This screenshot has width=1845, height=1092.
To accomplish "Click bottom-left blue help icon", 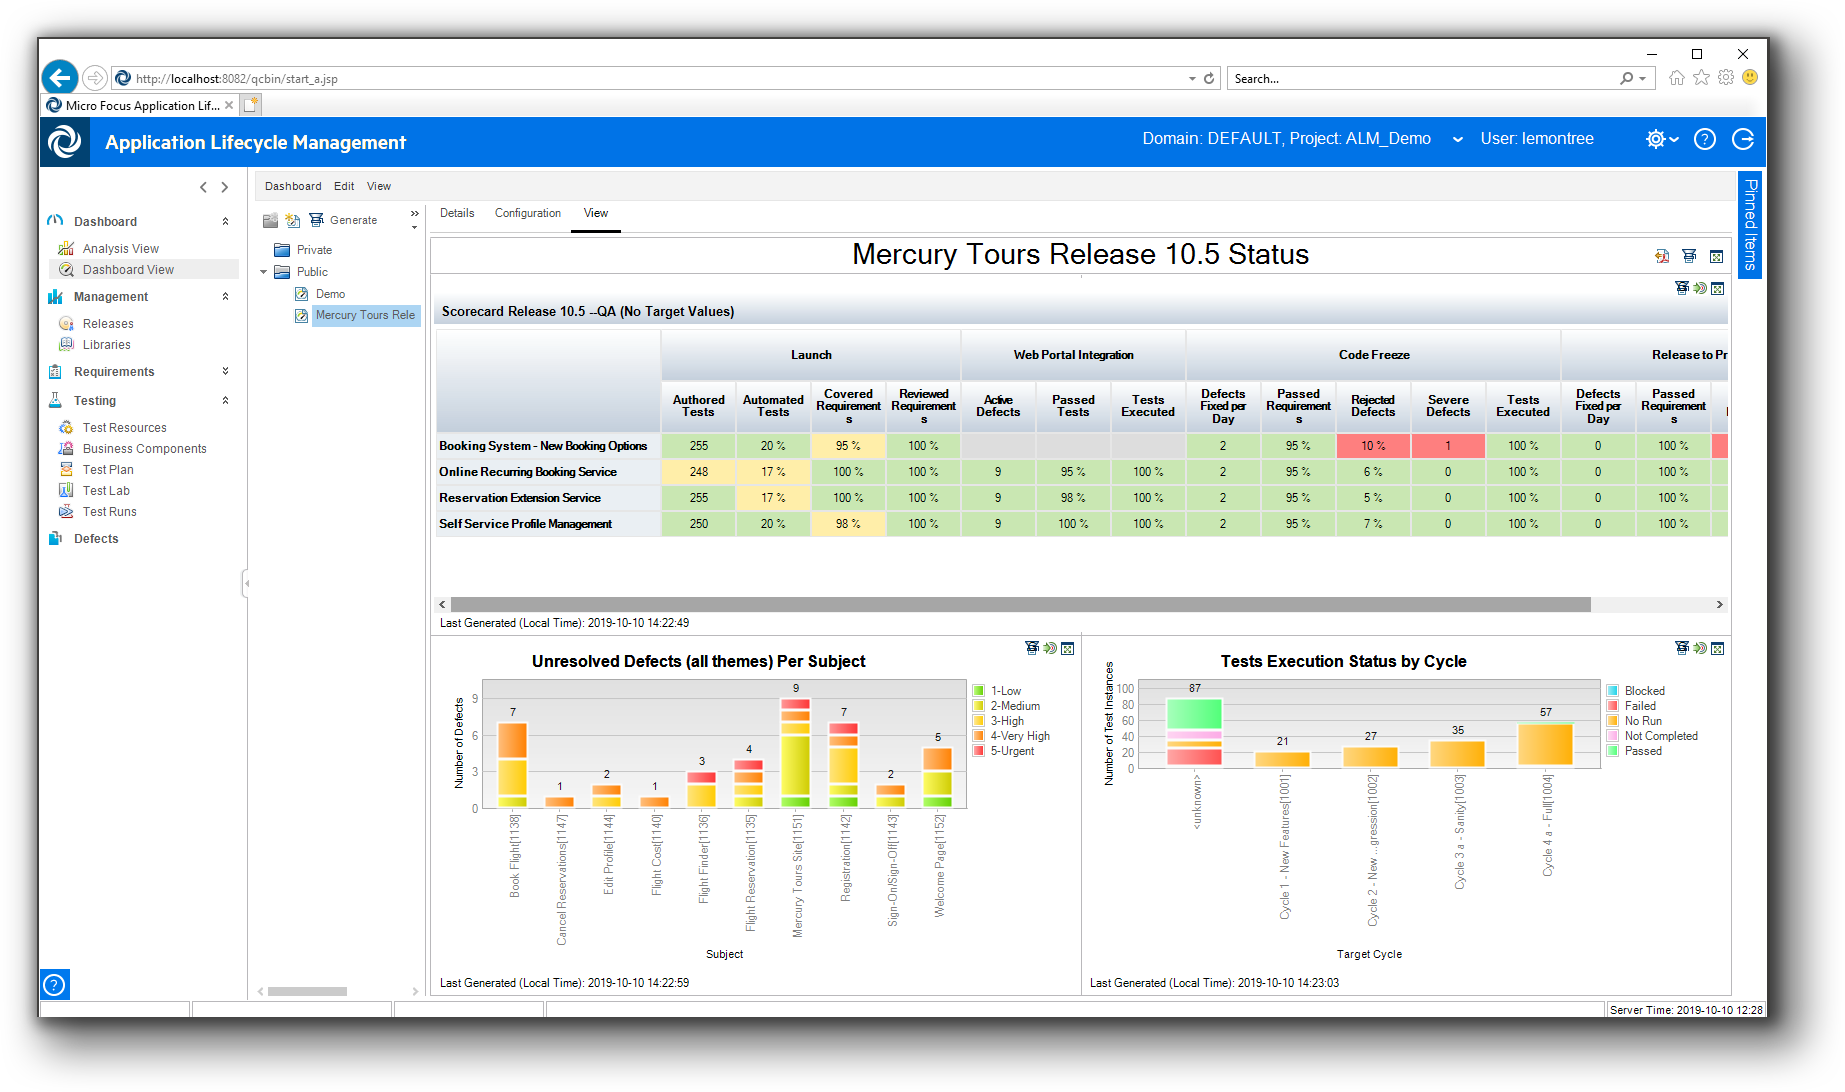I will 55,985.
